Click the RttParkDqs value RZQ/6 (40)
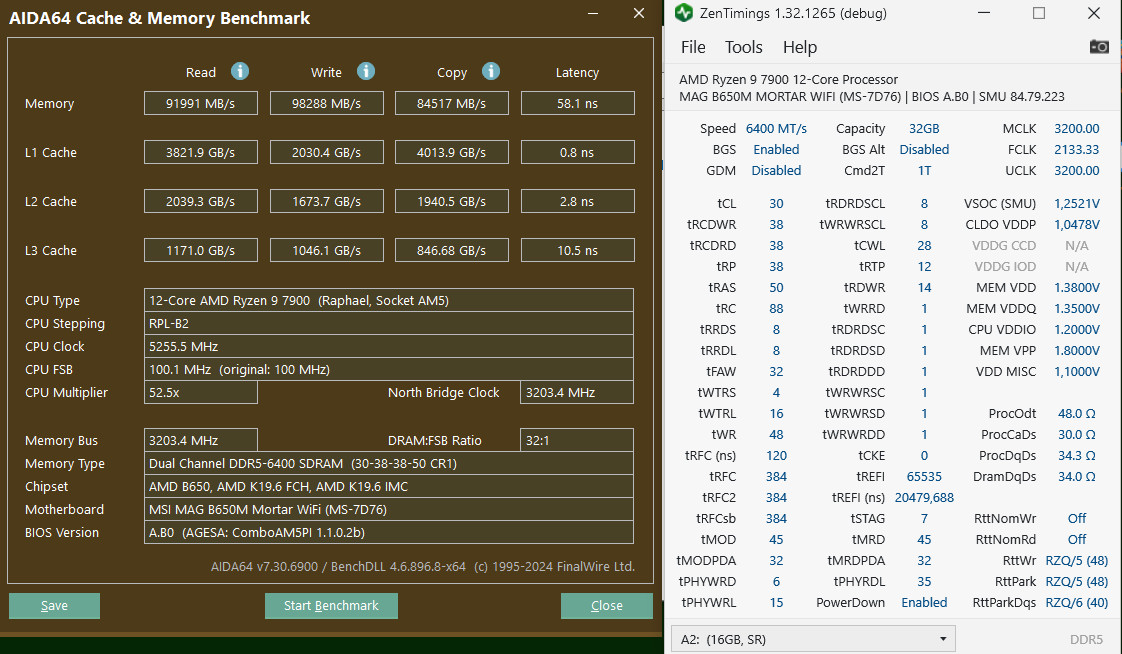This screenshot has width=1122, height=654. (1076, 602)
